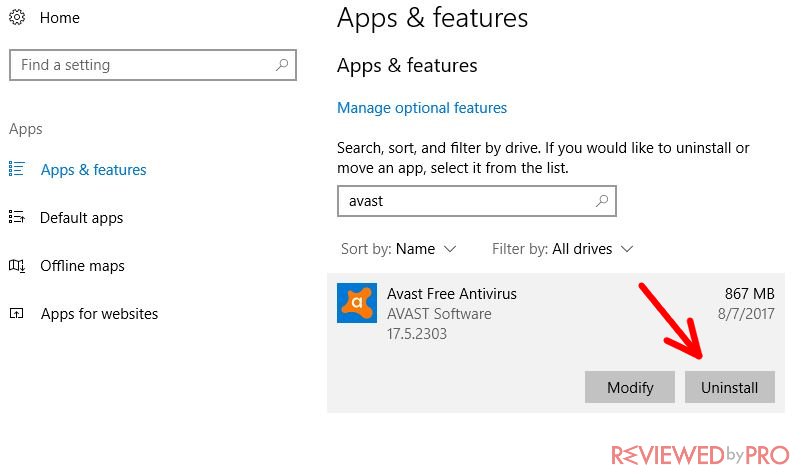Viewport: 802px width, 475px height.
Task: Select the Avast Free Antivirus entry name
Action: [452, 294]
